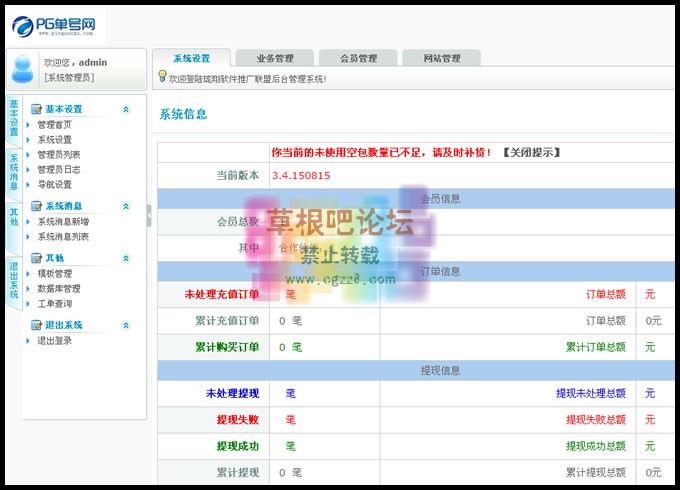Click the 欢迎您，admin greeting
The width and height of the screenshot is (680, 490).
coord(75,62)
